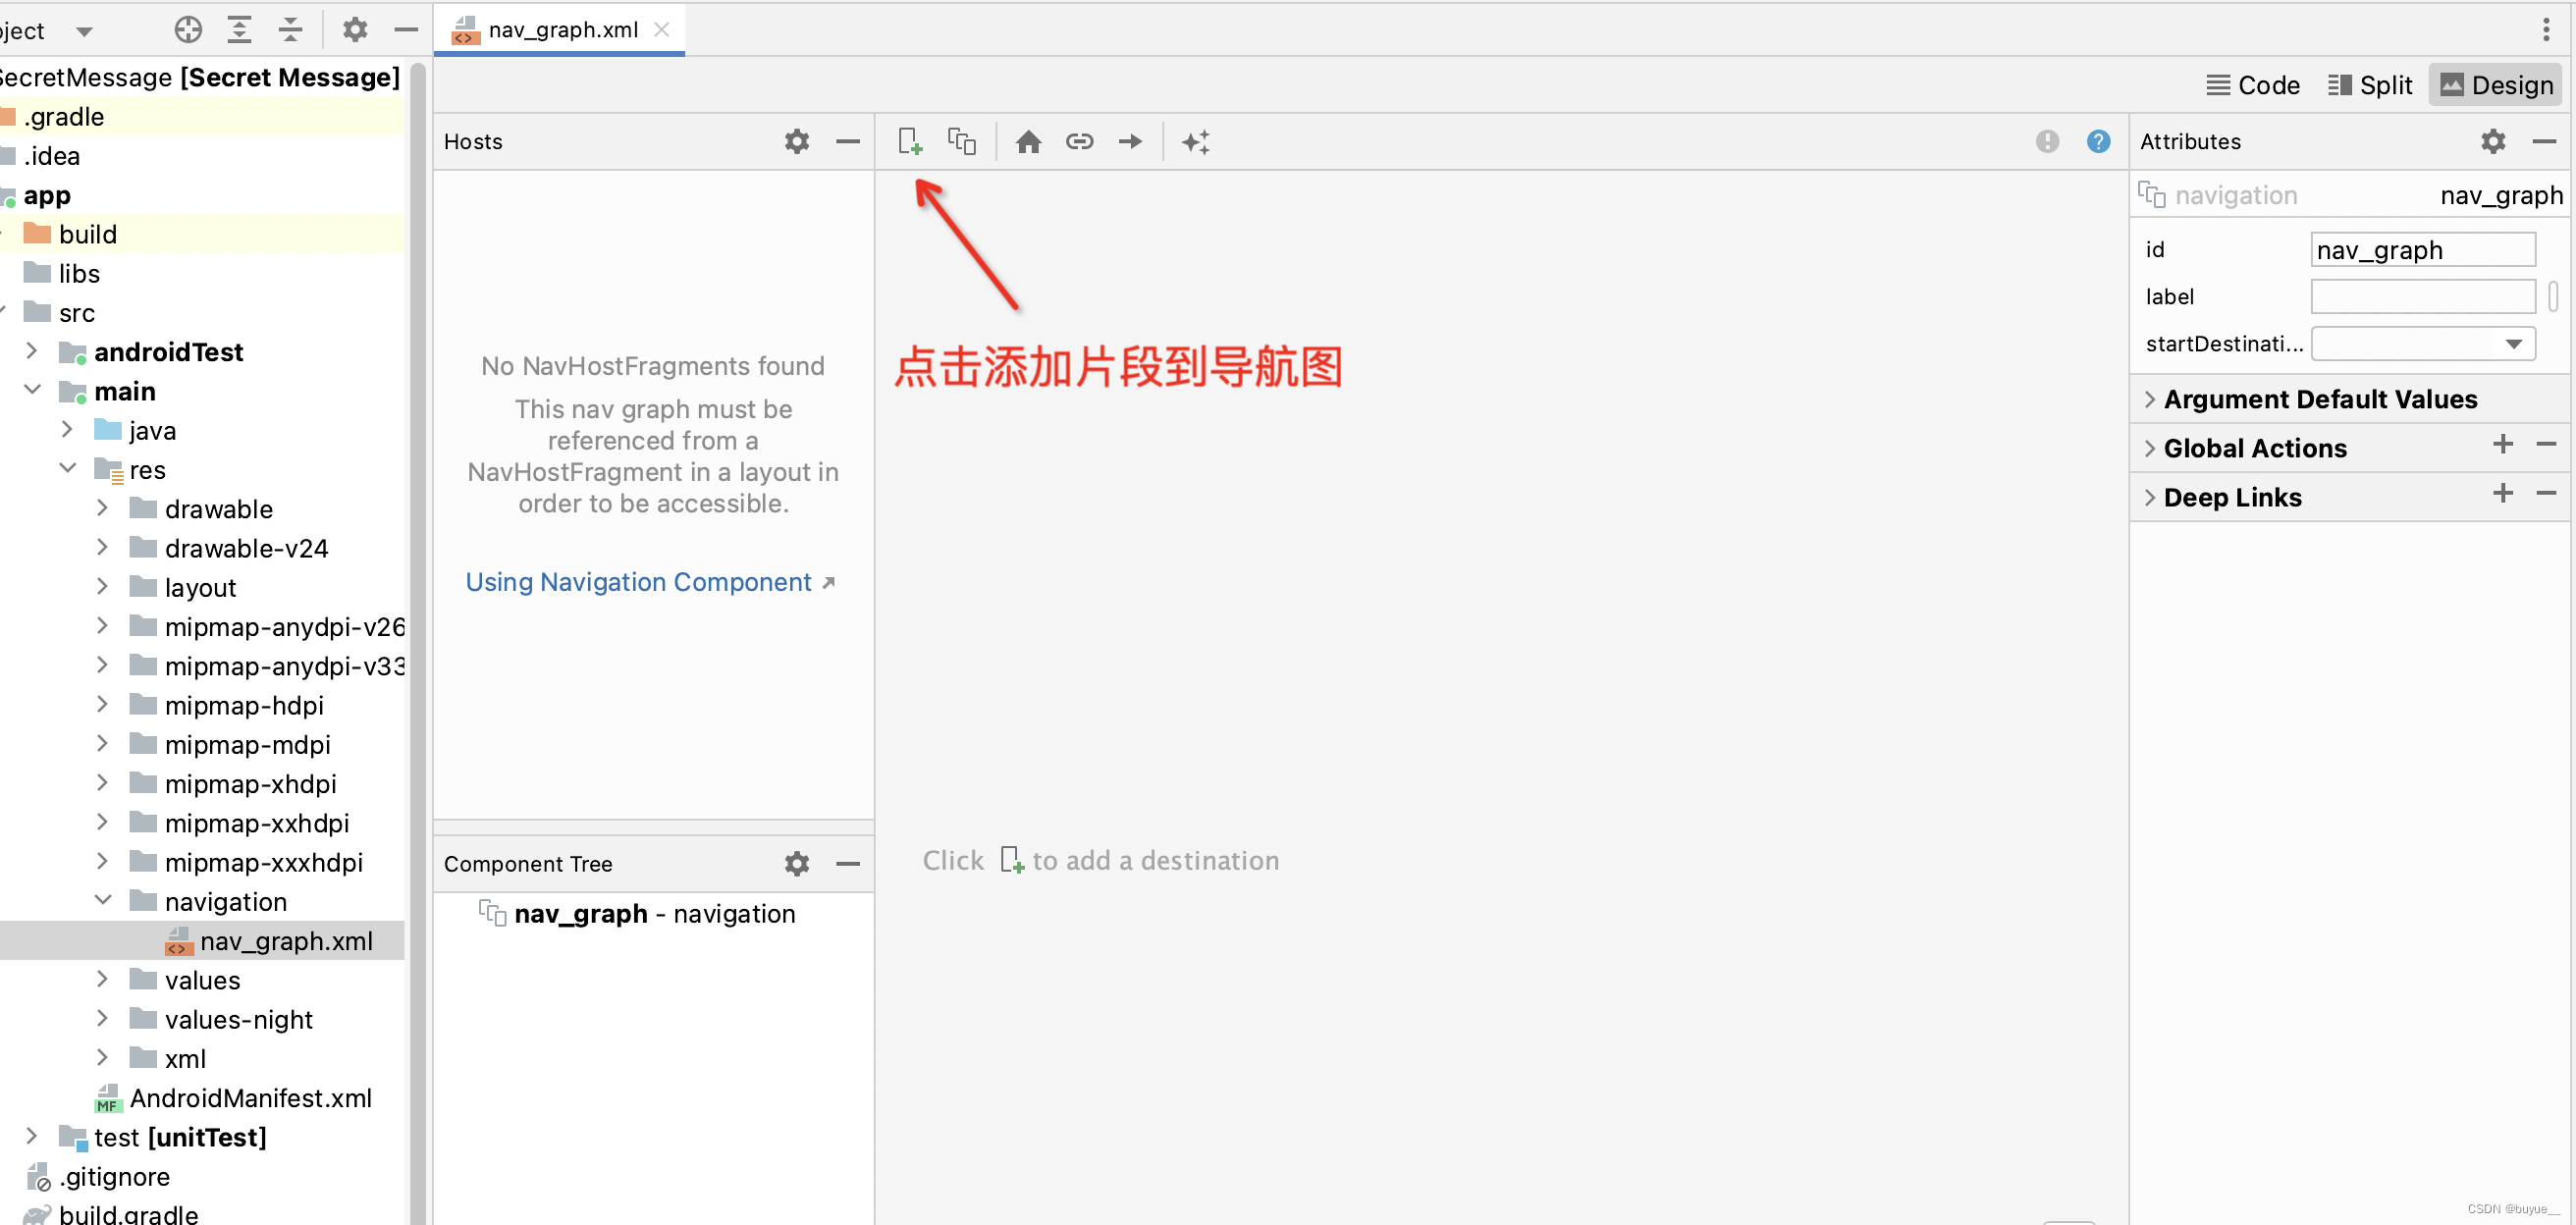The image size is (2576, 1225).
Task: Expand Deep Links section
Action: pos(2149,498)
